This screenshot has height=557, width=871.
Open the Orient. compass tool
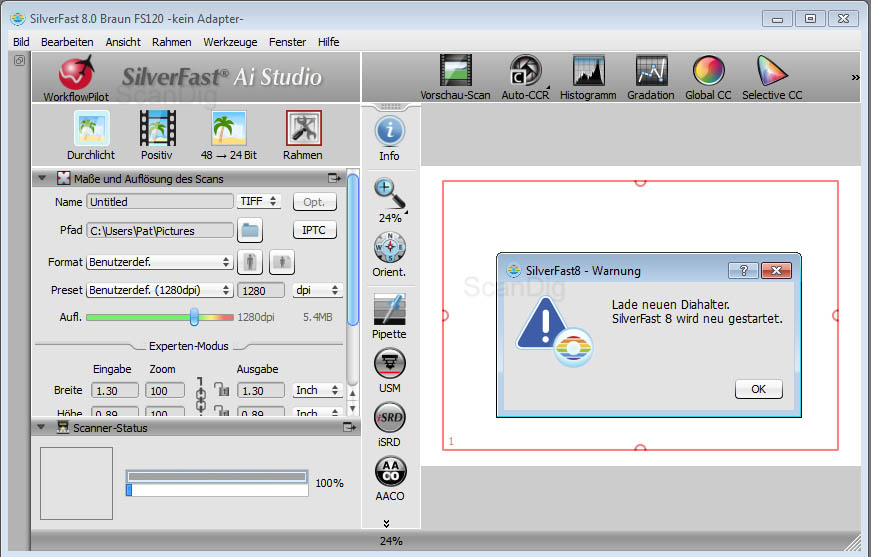[x=389, y=255]
